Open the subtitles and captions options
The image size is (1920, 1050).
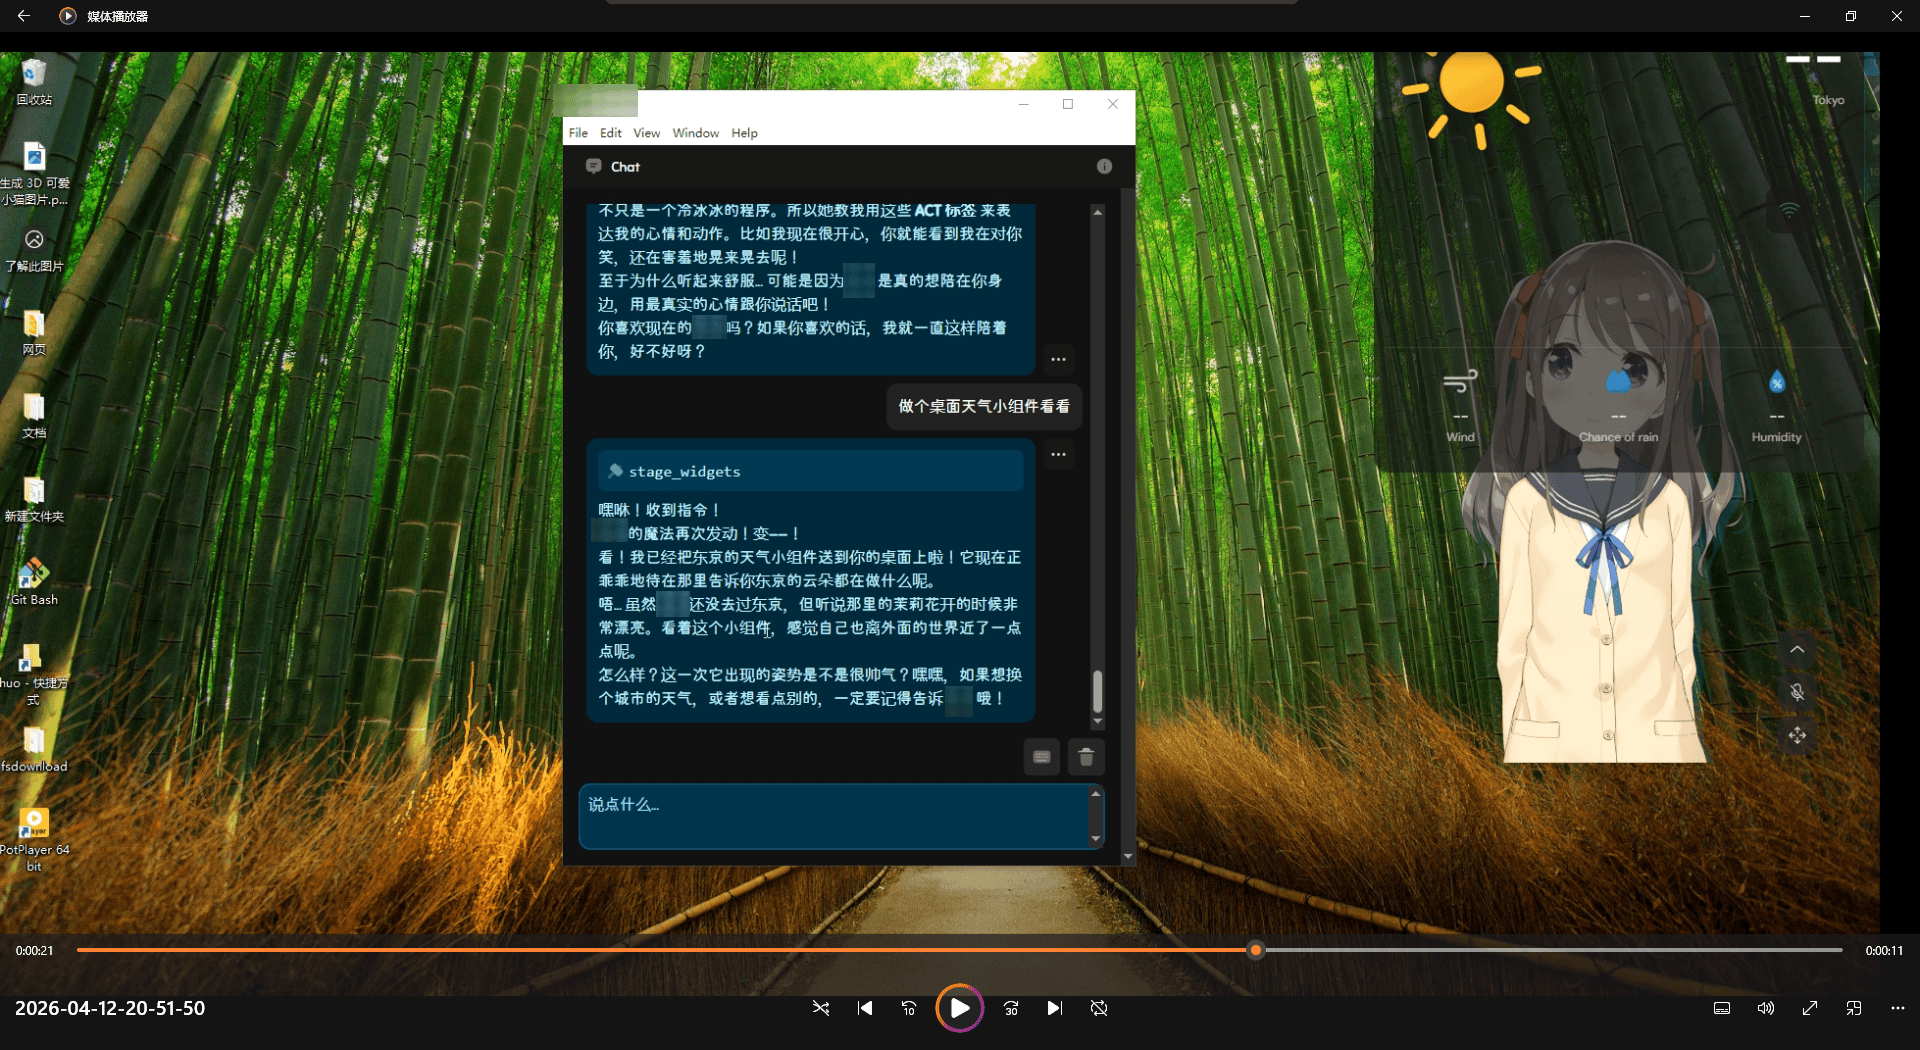tap(1722, 1008)
